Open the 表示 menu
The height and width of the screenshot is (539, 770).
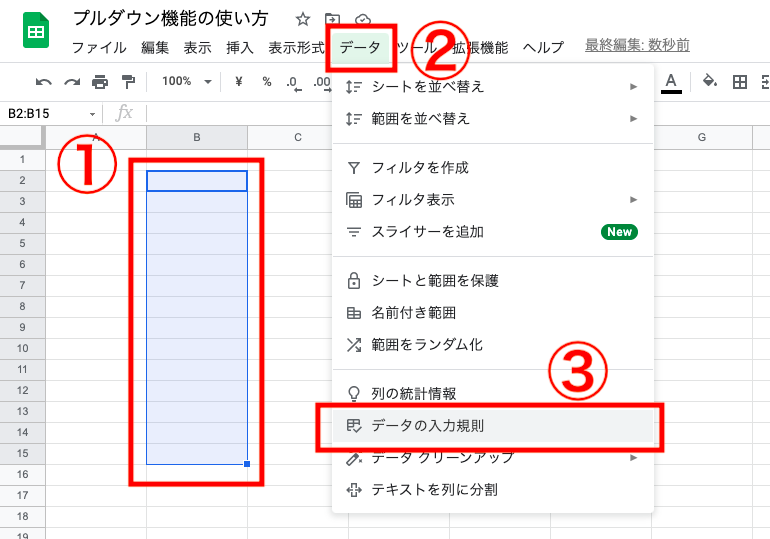[197, 48]
